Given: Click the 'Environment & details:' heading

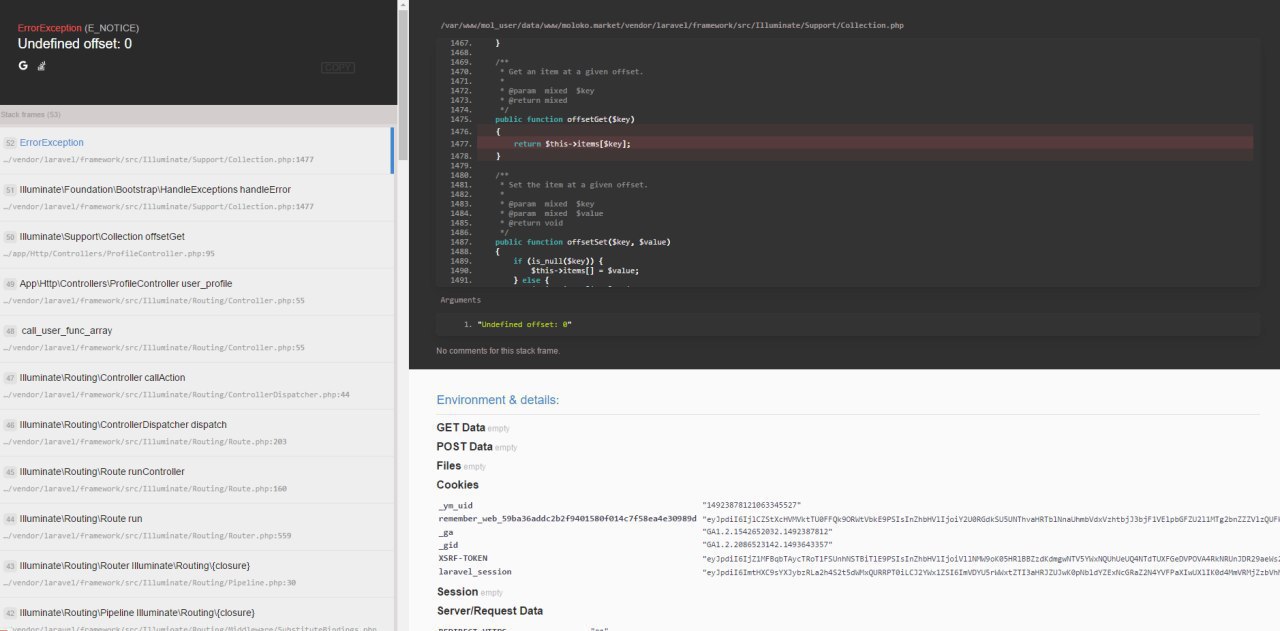Looking at the screenshot, I should coord(497,400).
